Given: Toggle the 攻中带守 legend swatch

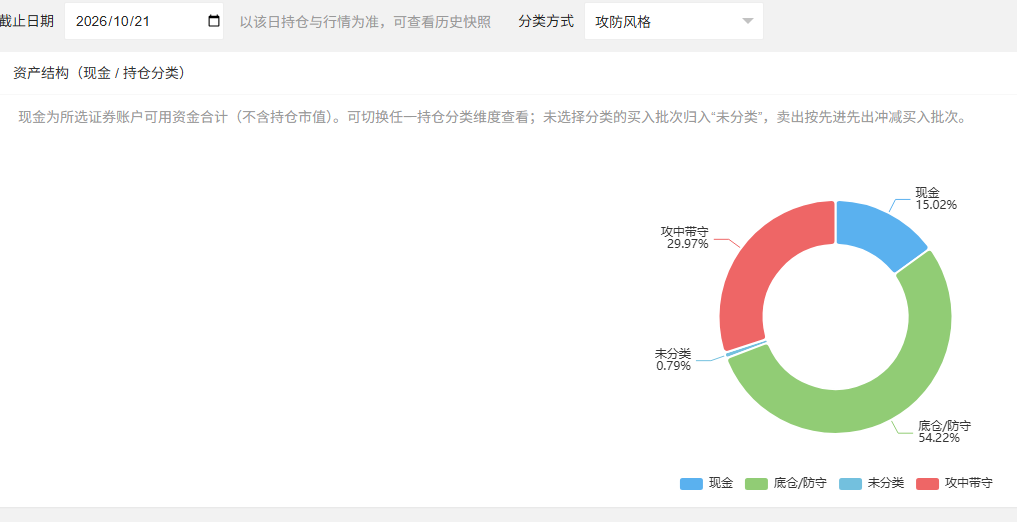Looking at the screenshot, I should [927, 484].
